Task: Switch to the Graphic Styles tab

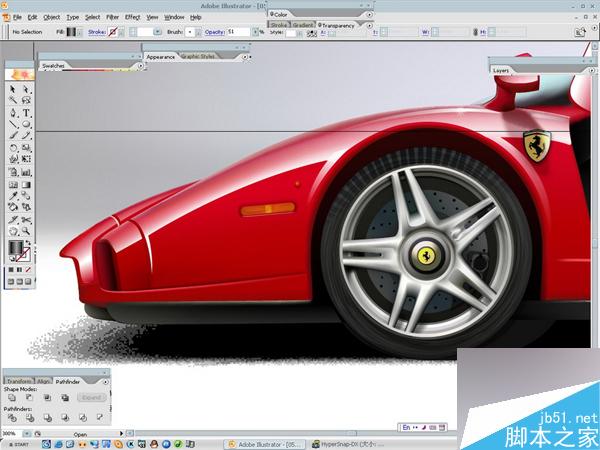Action: point(198,57)
